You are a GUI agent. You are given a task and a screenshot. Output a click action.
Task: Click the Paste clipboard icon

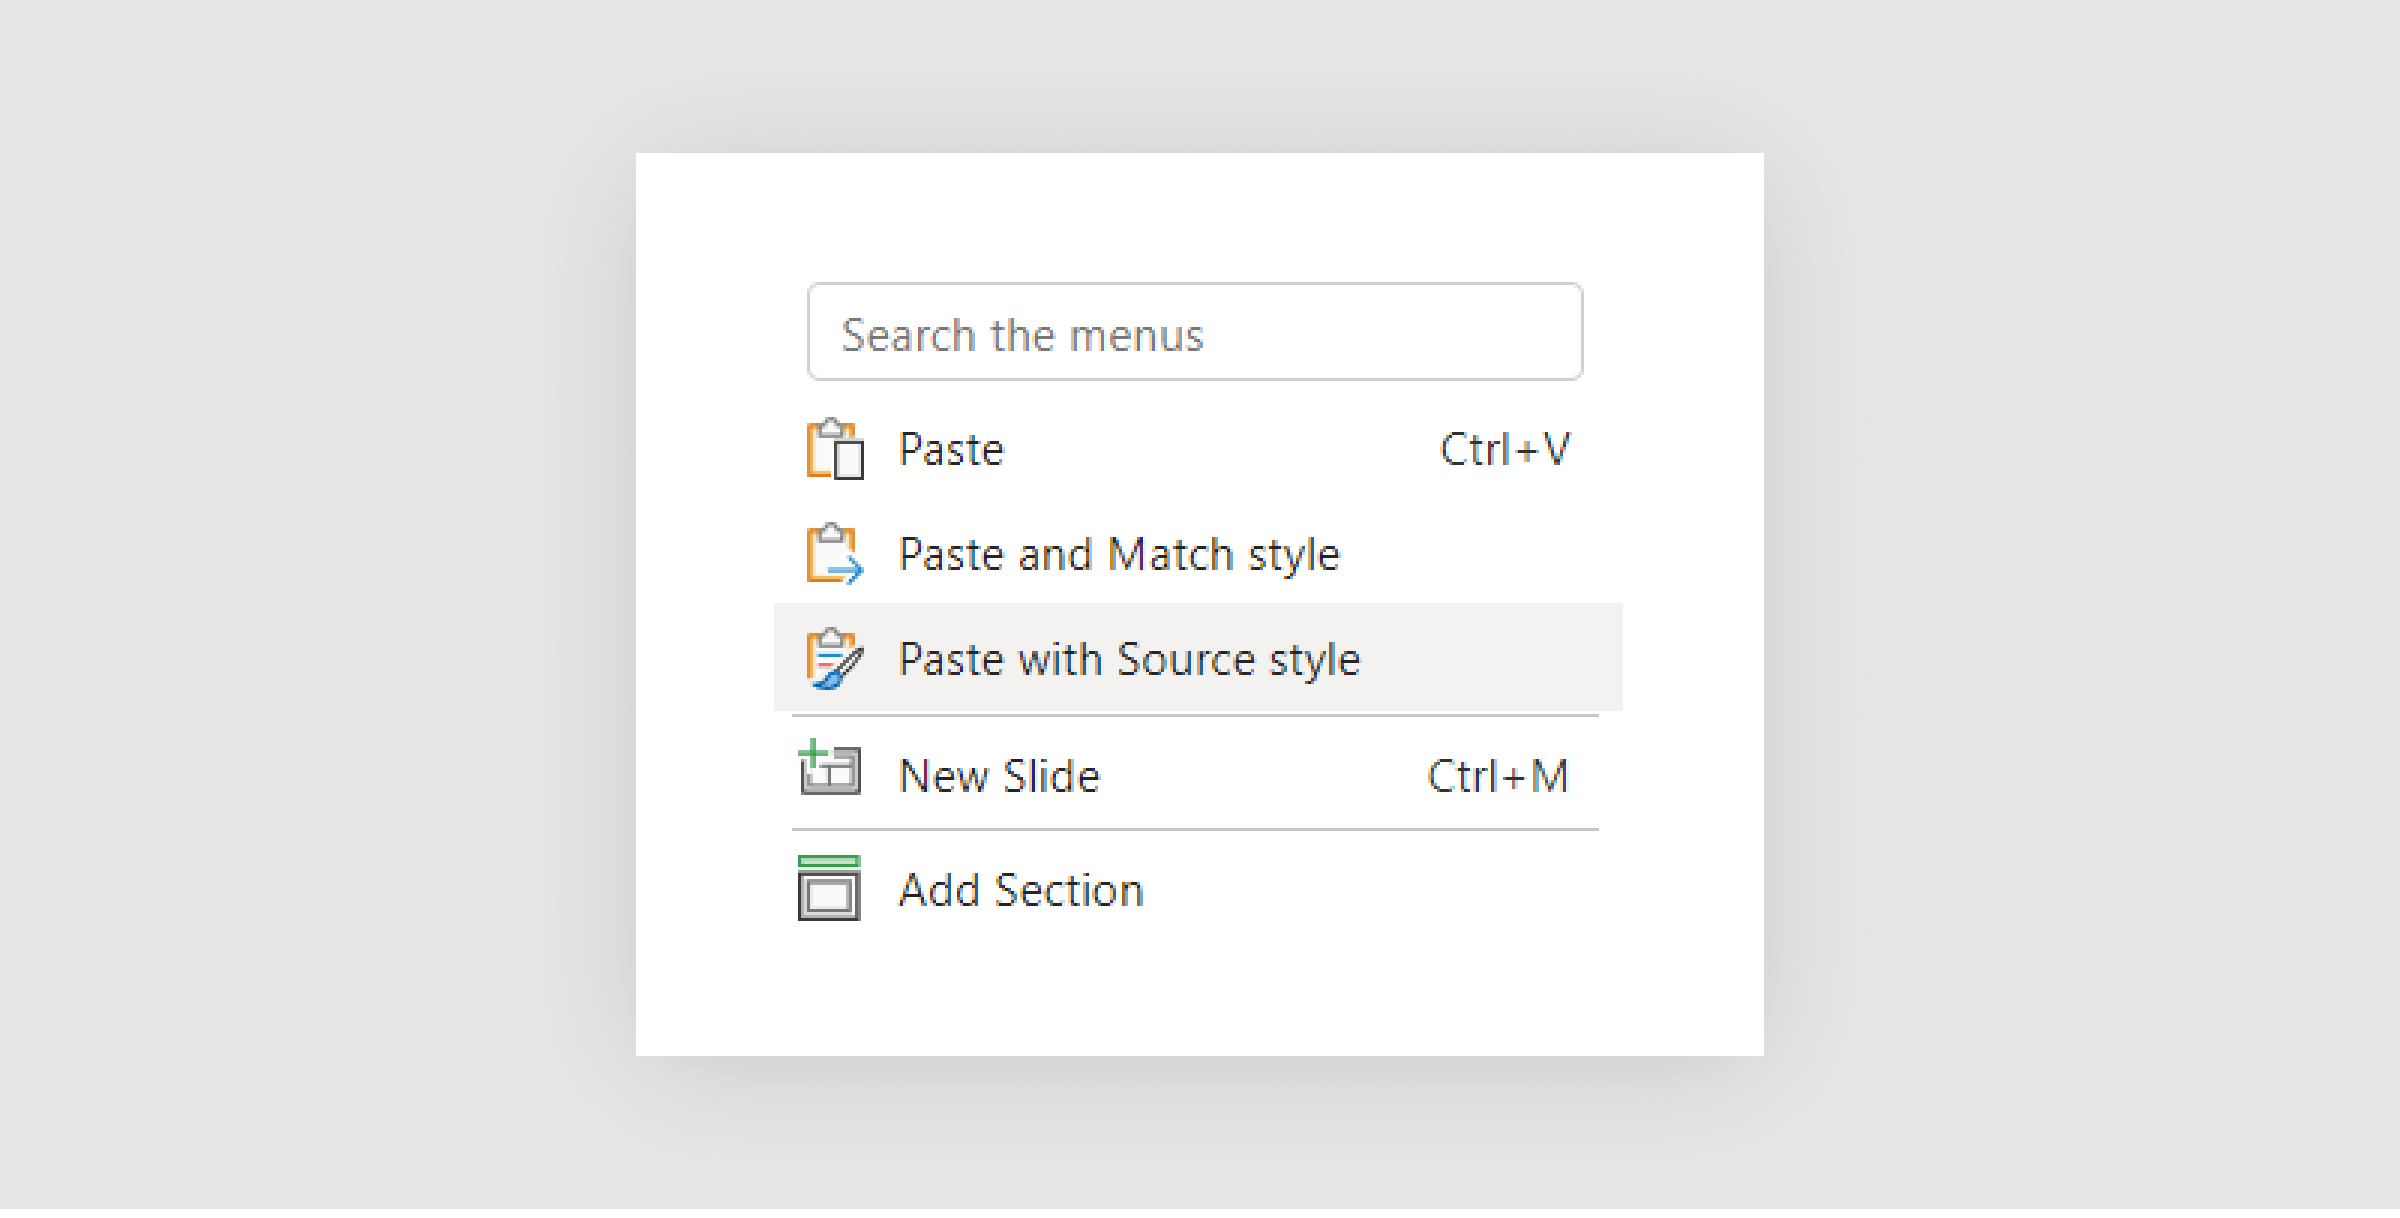point(835,450)
